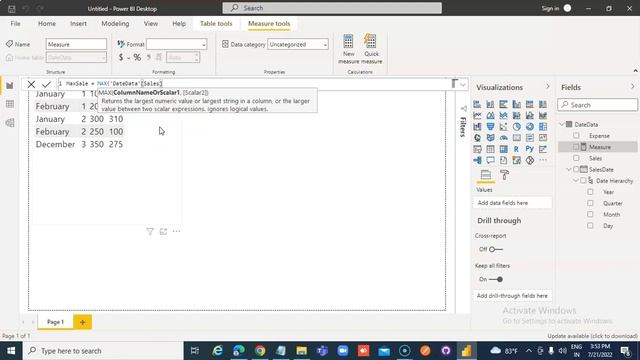Screen dimensions: 640x360
Task: Switch to Report view in left sidebar
Action: tap(10, 85)
